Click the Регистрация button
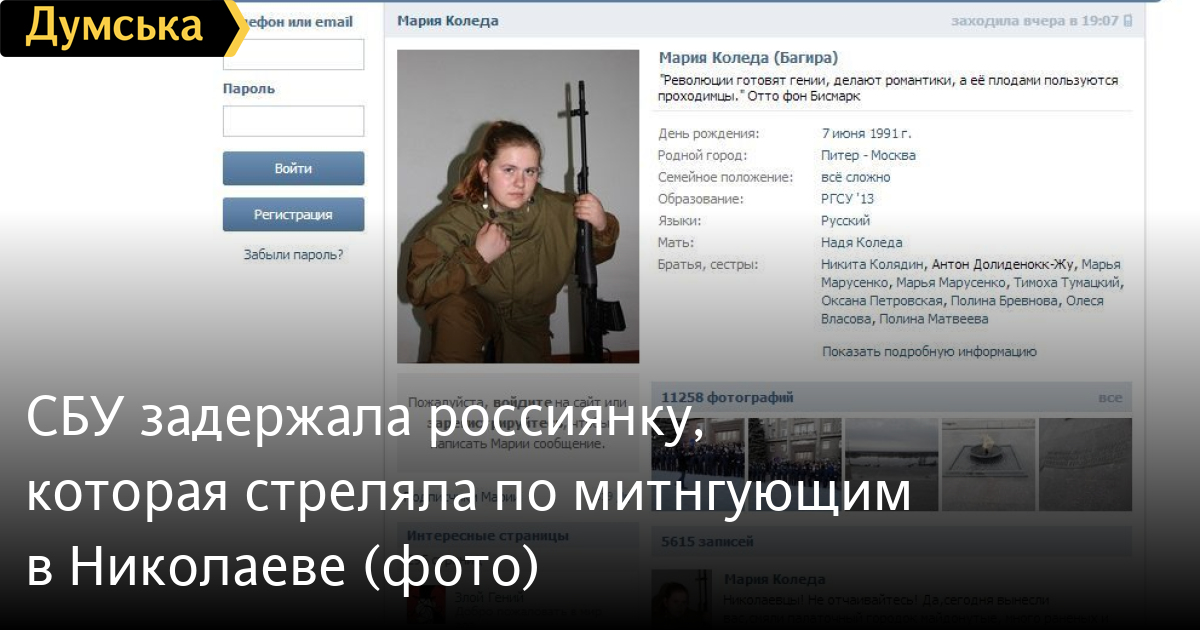 (293, 214)
